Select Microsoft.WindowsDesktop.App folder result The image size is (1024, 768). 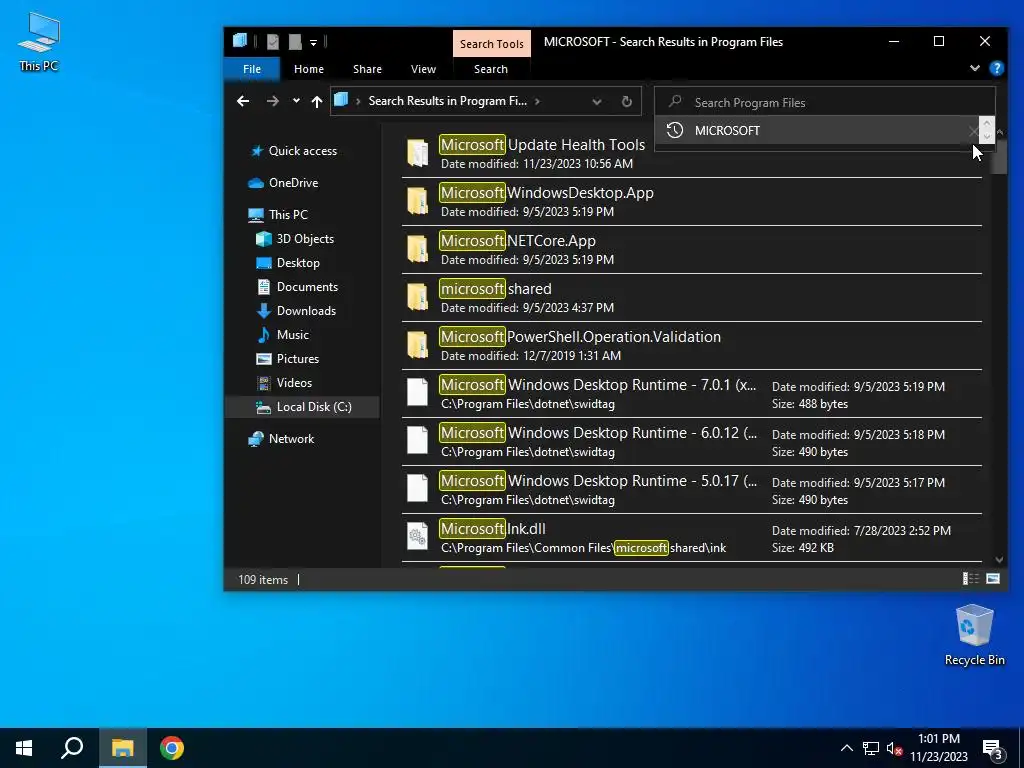click(x=692, y=202)
